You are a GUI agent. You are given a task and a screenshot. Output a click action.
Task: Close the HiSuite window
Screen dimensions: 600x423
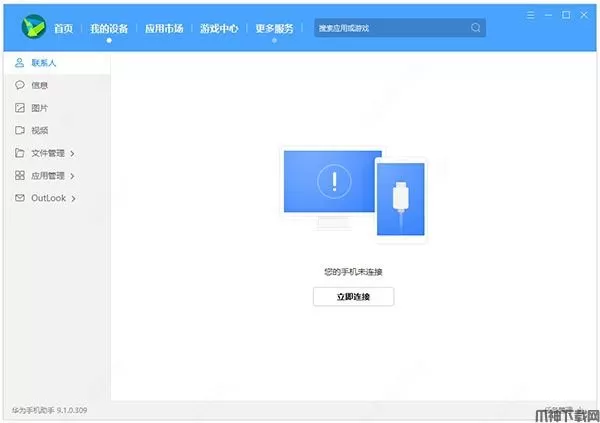click(584, 15)
